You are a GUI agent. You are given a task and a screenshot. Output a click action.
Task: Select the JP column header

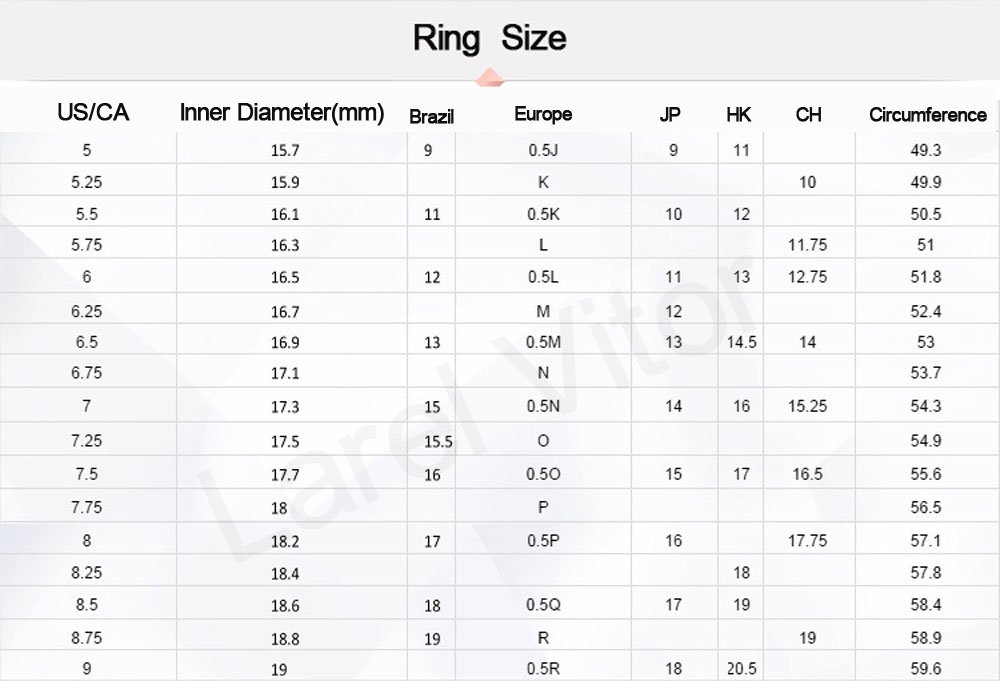coord(670,114)
